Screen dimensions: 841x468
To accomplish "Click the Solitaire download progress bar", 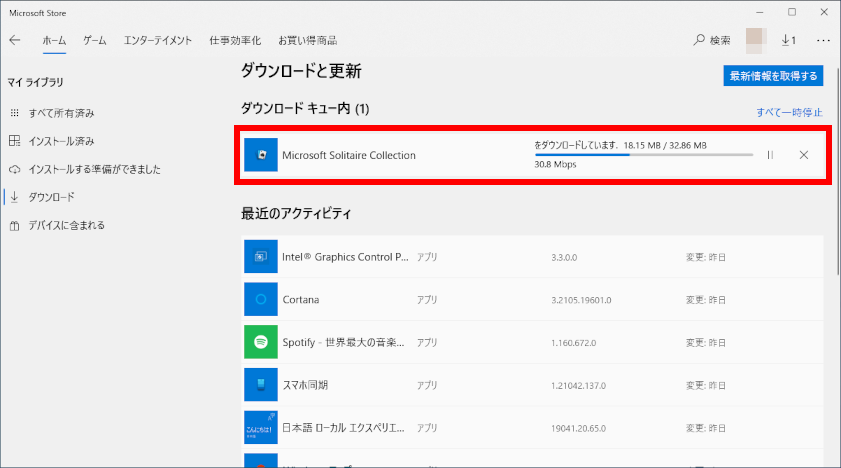I will pos(644,155).
